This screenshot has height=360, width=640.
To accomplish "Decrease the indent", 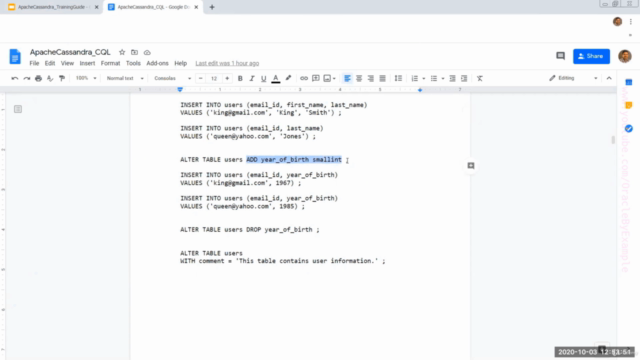I will tap(452, 78).
